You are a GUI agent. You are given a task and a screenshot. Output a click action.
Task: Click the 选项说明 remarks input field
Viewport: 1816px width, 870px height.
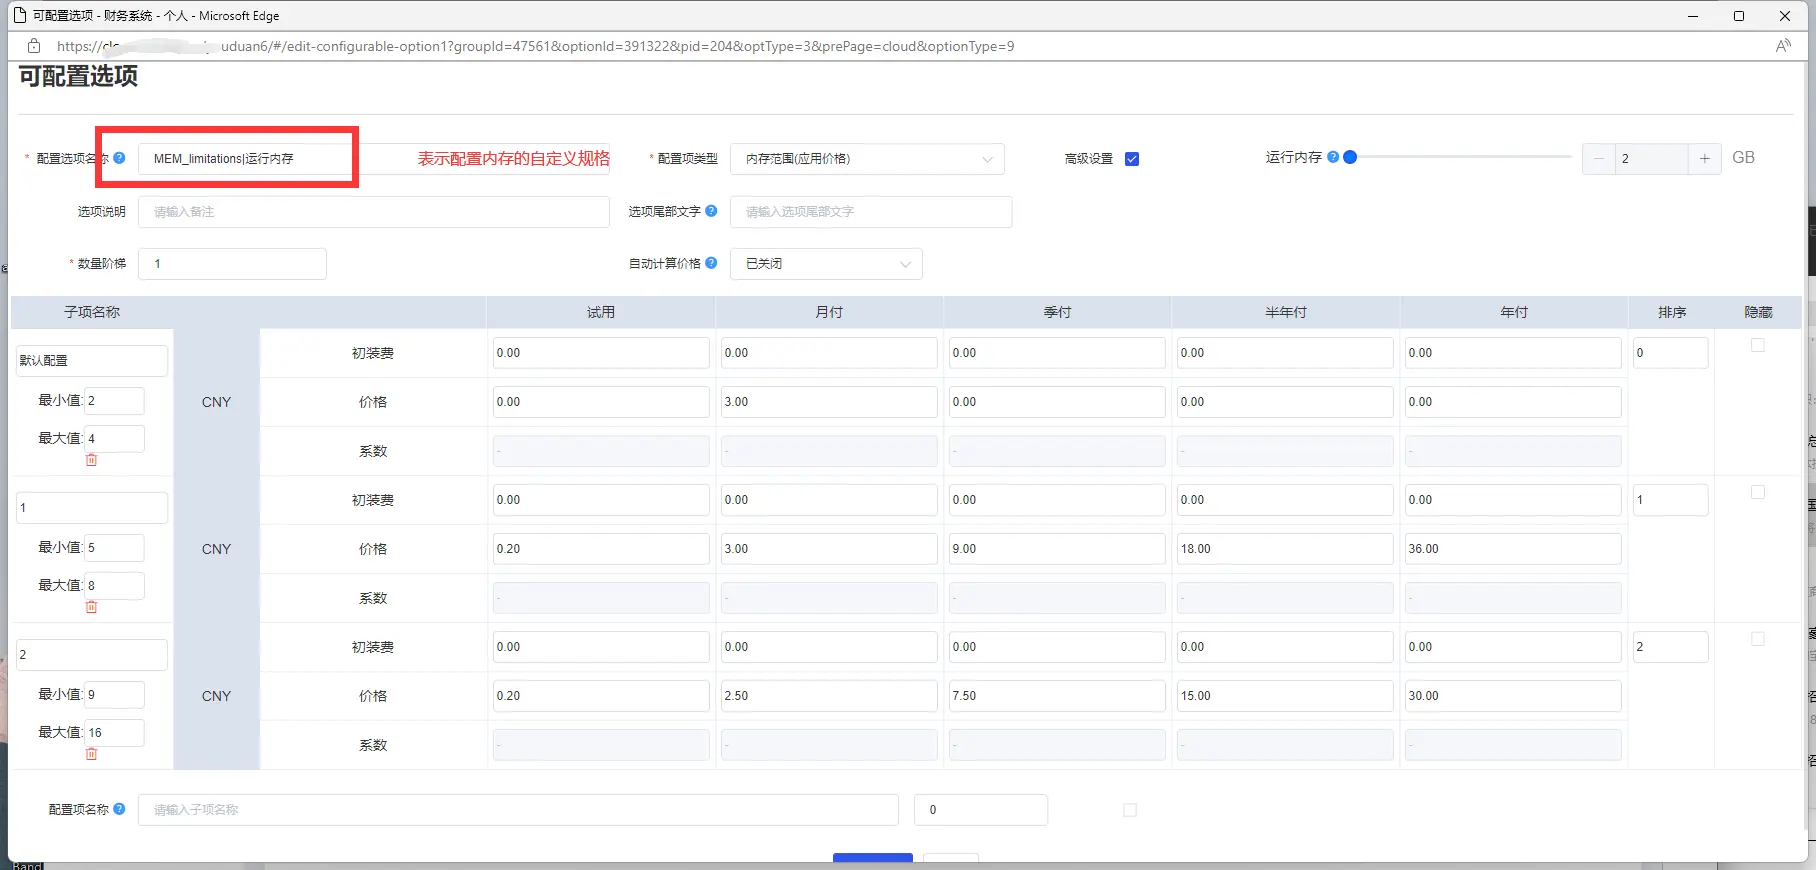373,212
